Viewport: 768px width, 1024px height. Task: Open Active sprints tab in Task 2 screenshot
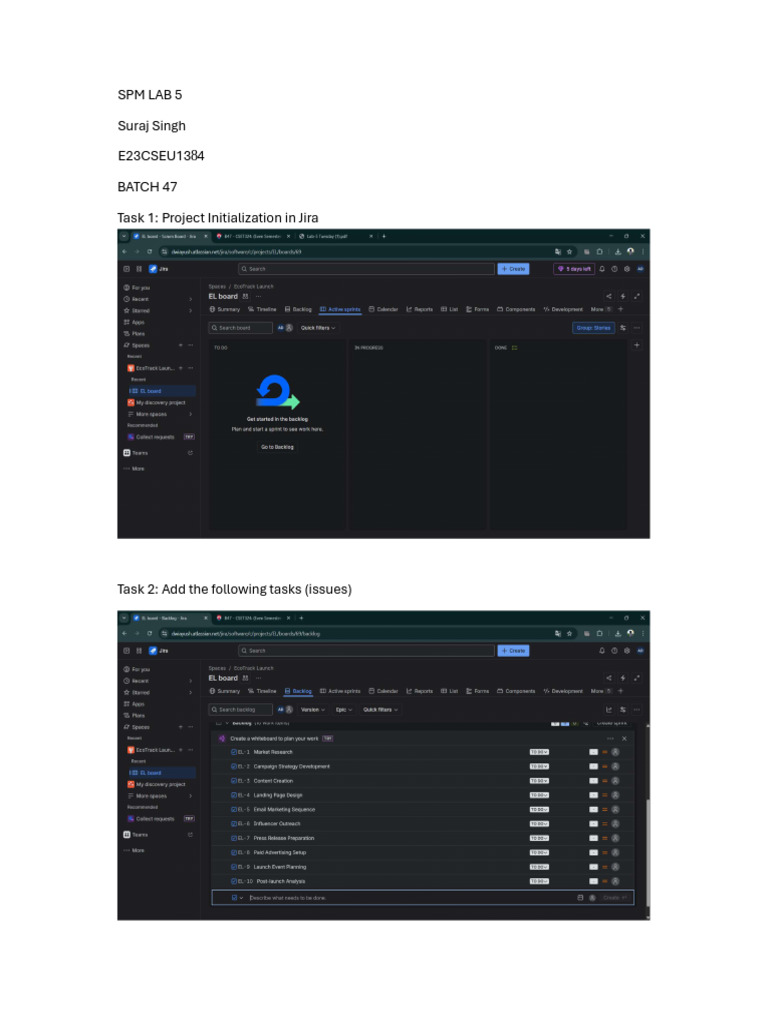pyautogui.click(x=340, y=691)
